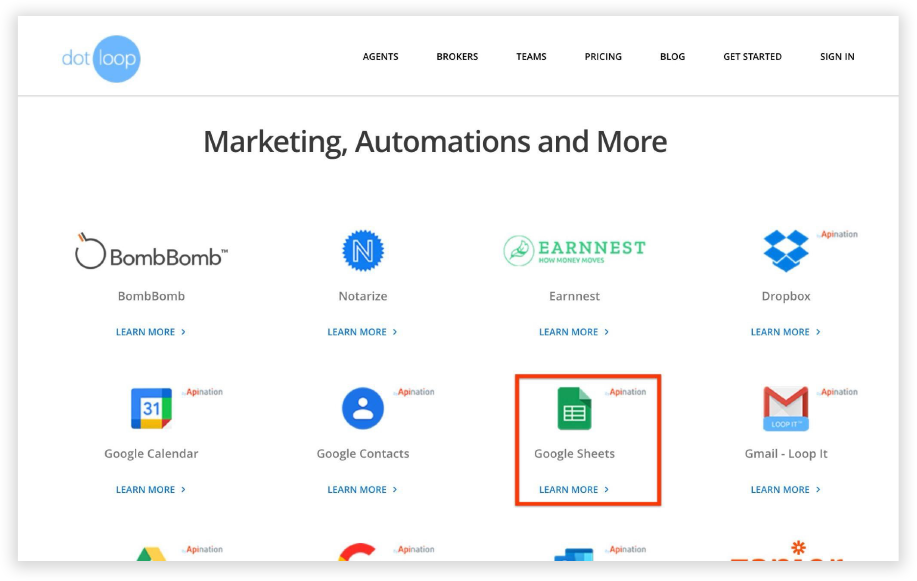Click the Google Sheets icon
The width and height of the screenshot is (917, 581).
(574, 408)
